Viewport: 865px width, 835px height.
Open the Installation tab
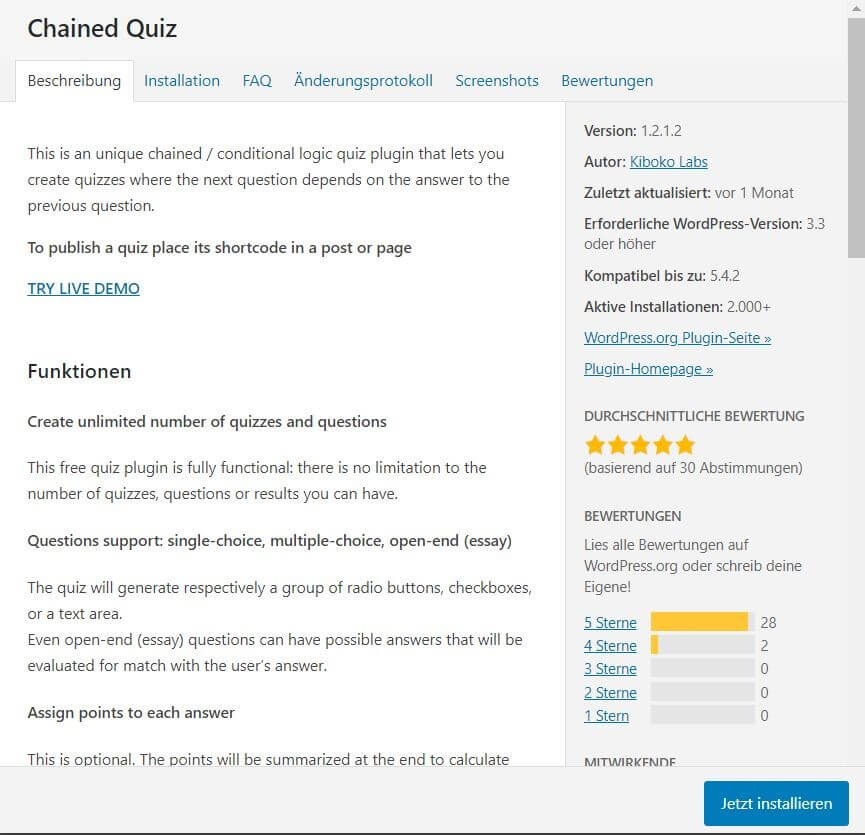coord(181,81)
